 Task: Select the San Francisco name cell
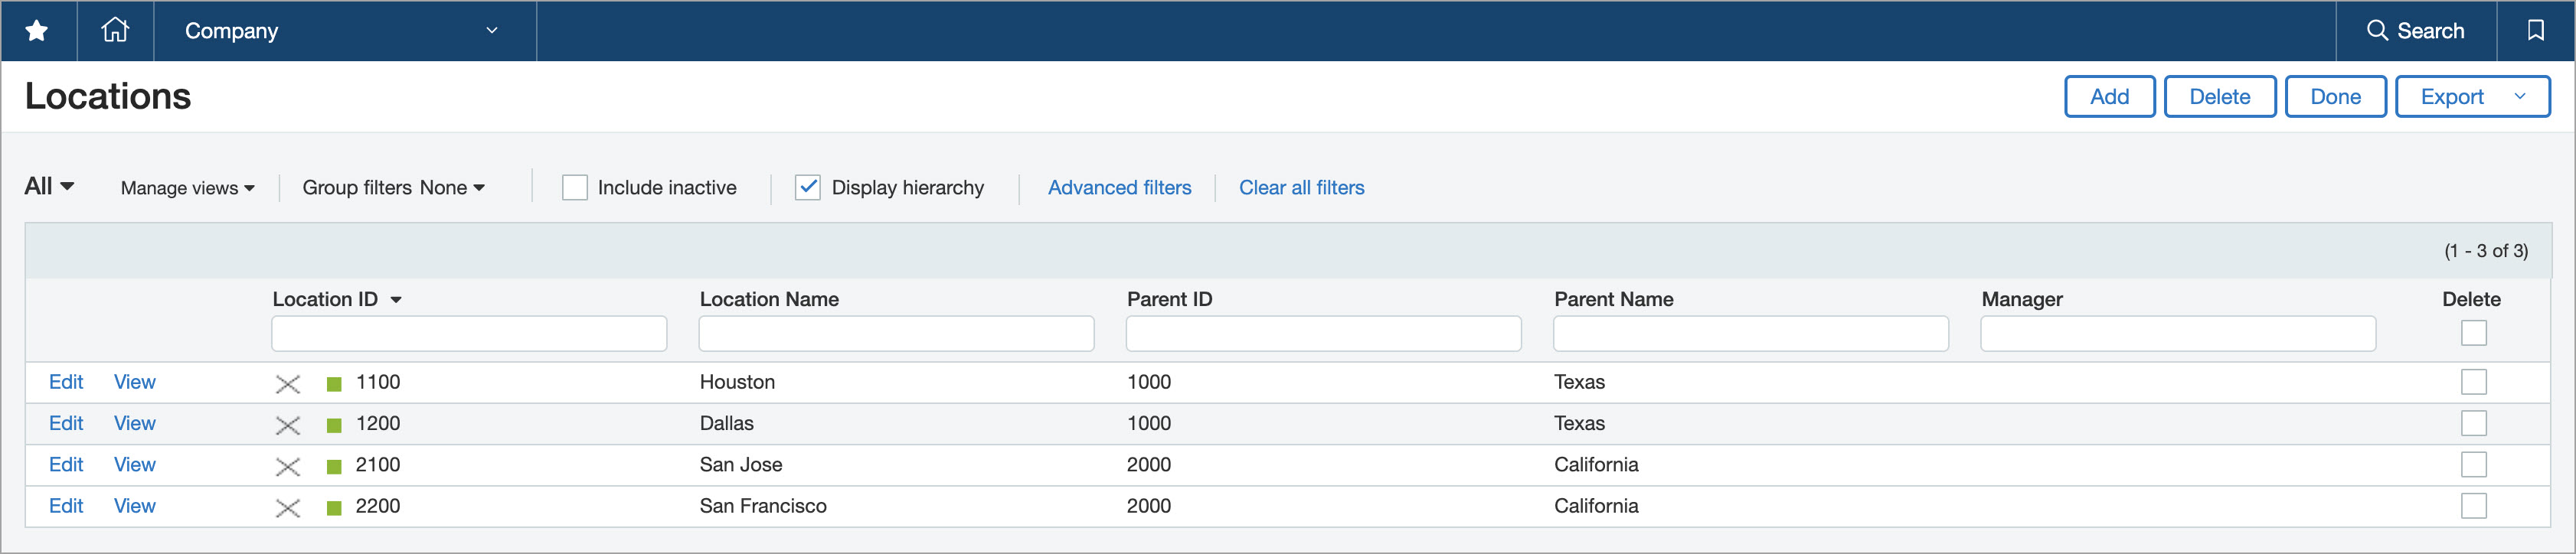[763, 506]
